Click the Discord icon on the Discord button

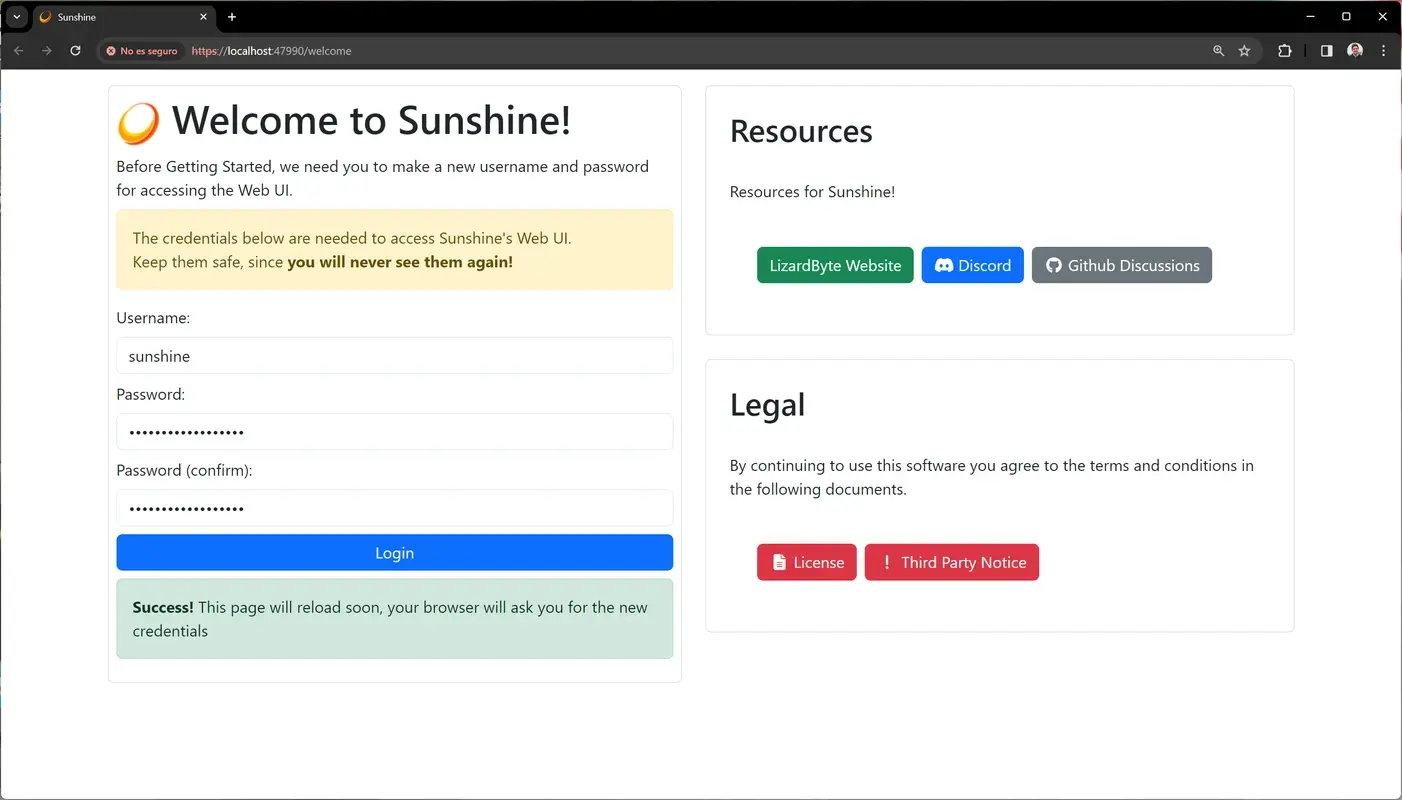(x=945, y=265)
